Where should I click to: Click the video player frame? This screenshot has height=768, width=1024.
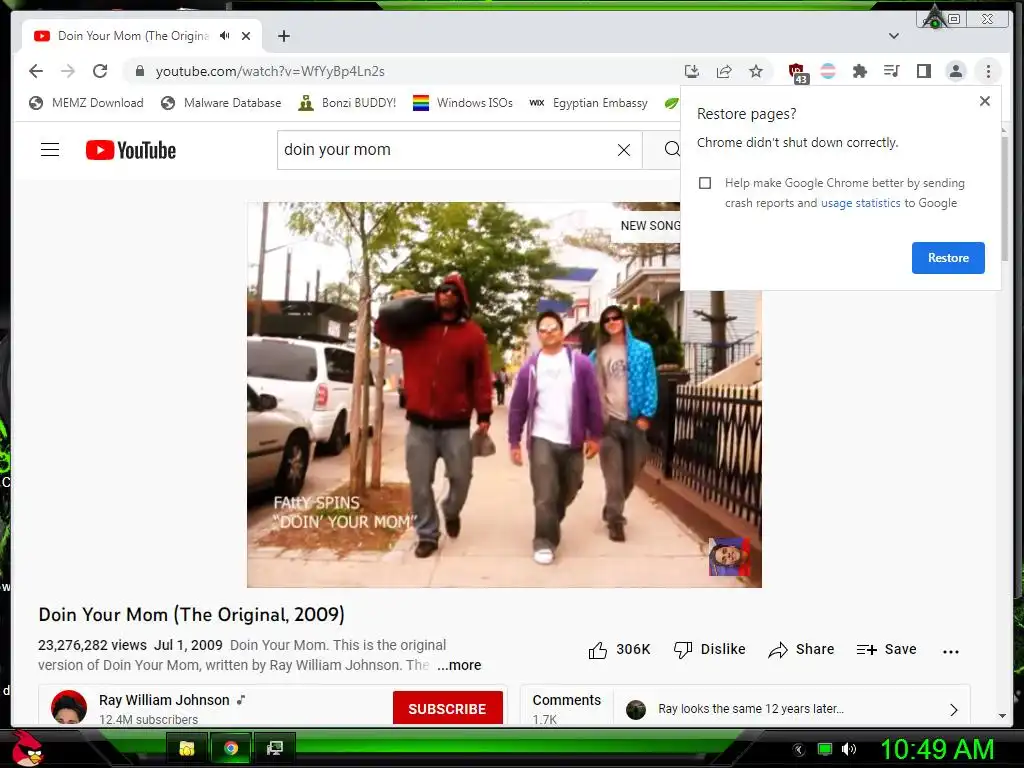504,394
